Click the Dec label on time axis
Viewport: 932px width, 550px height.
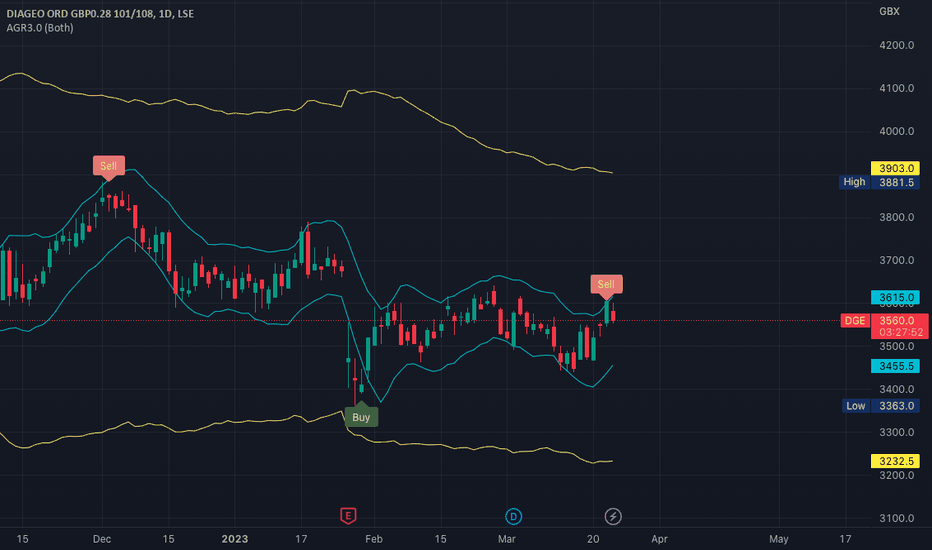tap(102, 539)
